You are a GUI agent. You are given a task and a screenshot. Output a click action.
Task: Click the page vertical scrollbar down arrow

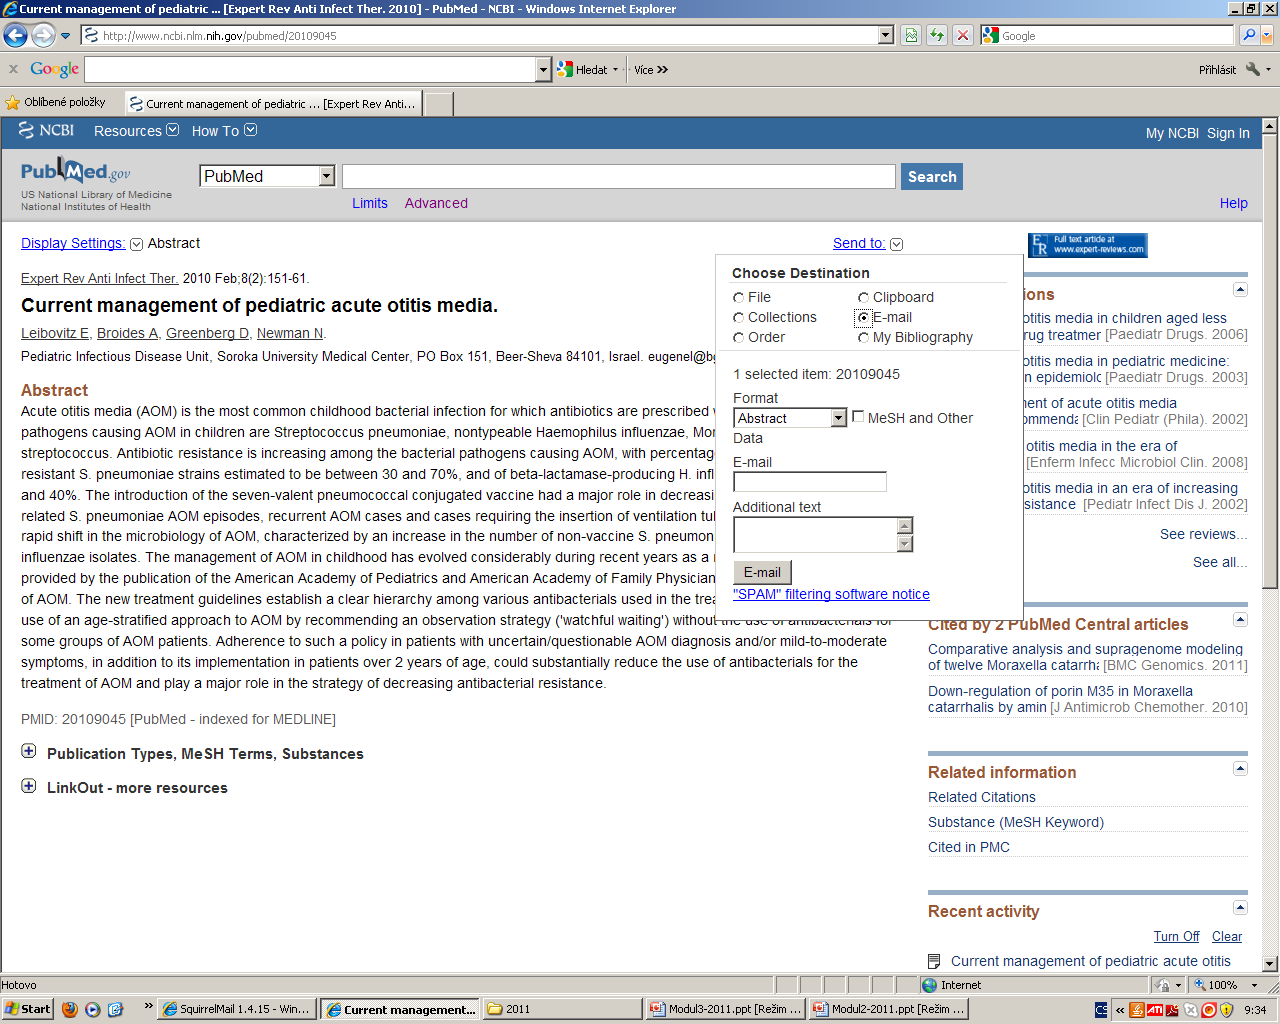[1270, 964]
